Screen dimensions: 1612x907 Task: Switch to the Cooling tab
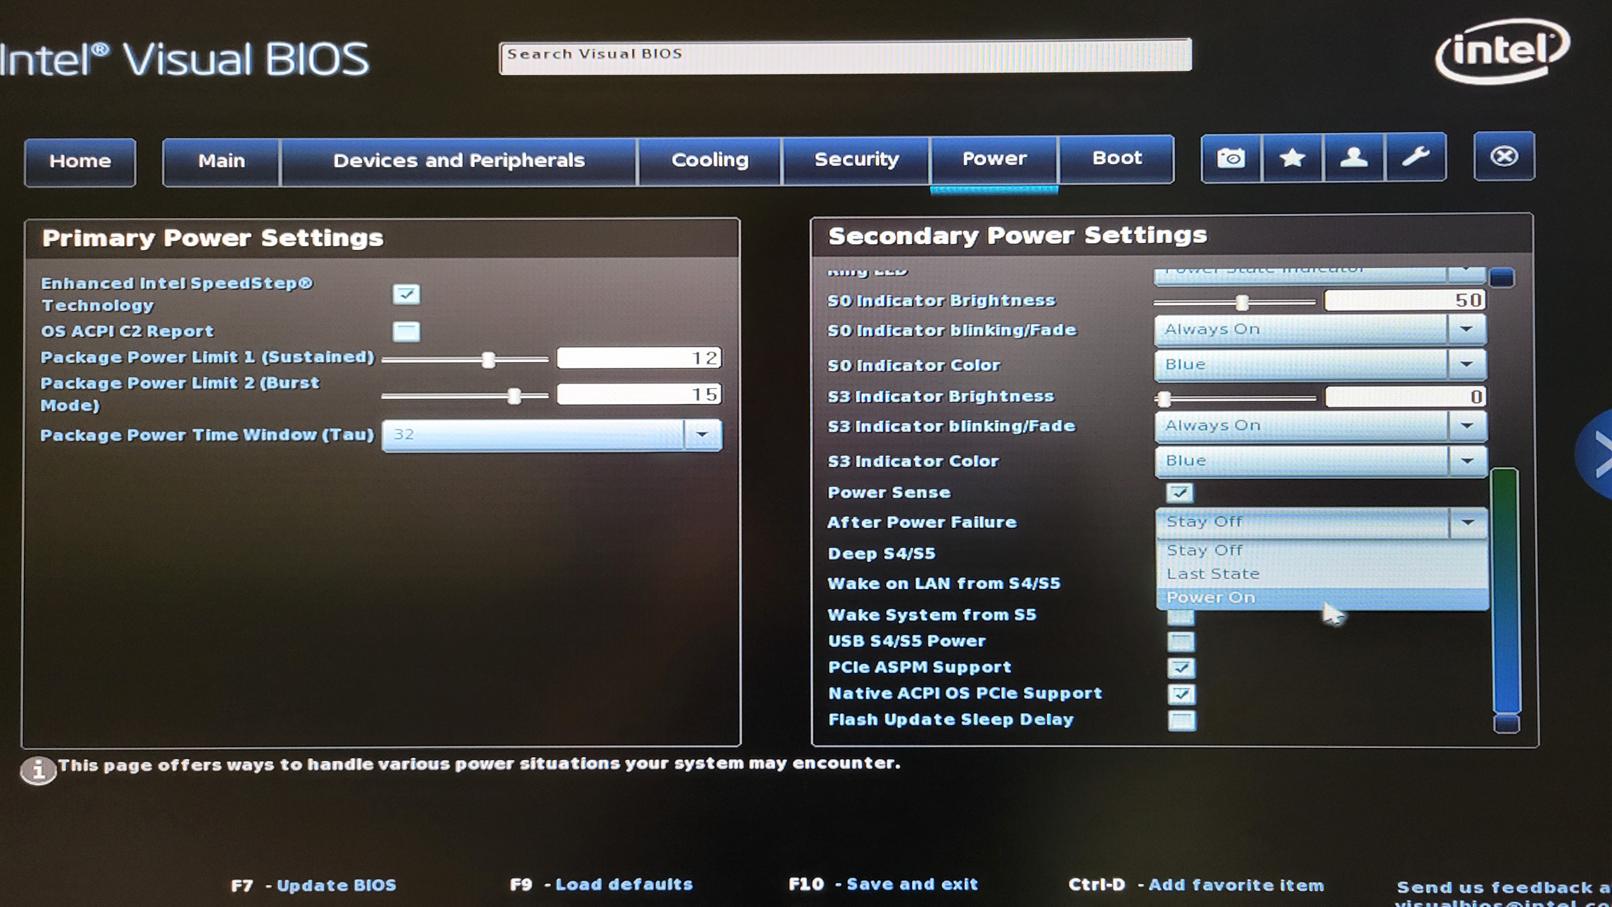click(710, 160)
